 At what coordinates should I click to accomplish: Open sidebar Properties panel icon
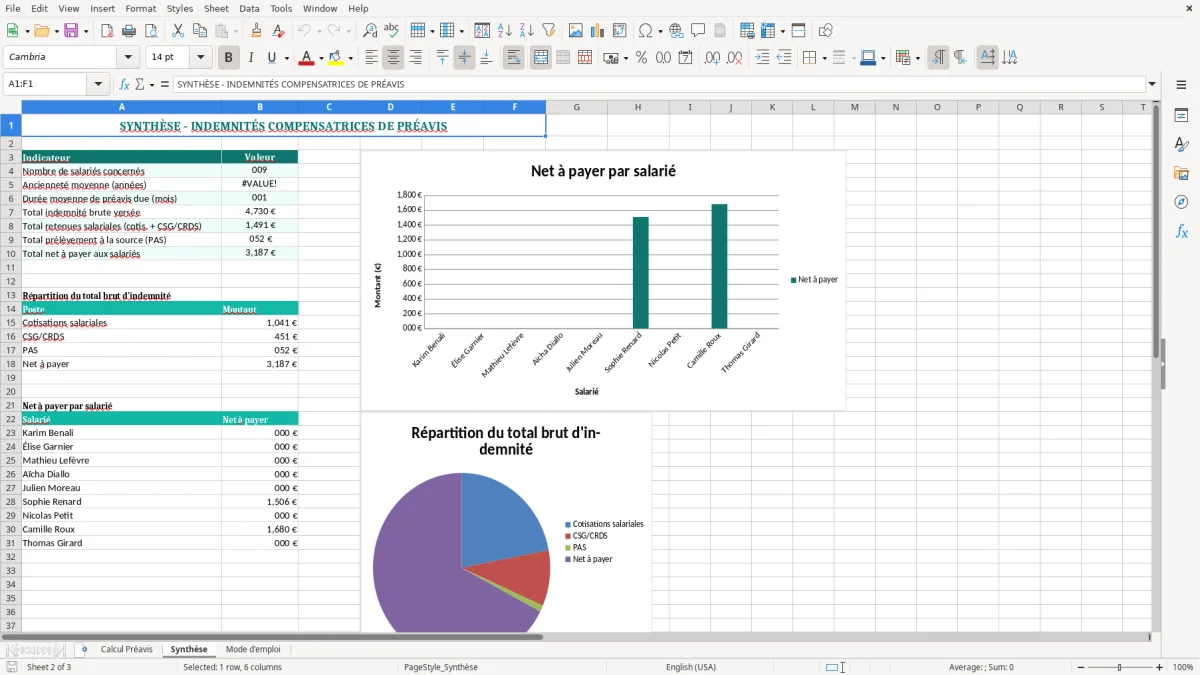point(1181,116)
